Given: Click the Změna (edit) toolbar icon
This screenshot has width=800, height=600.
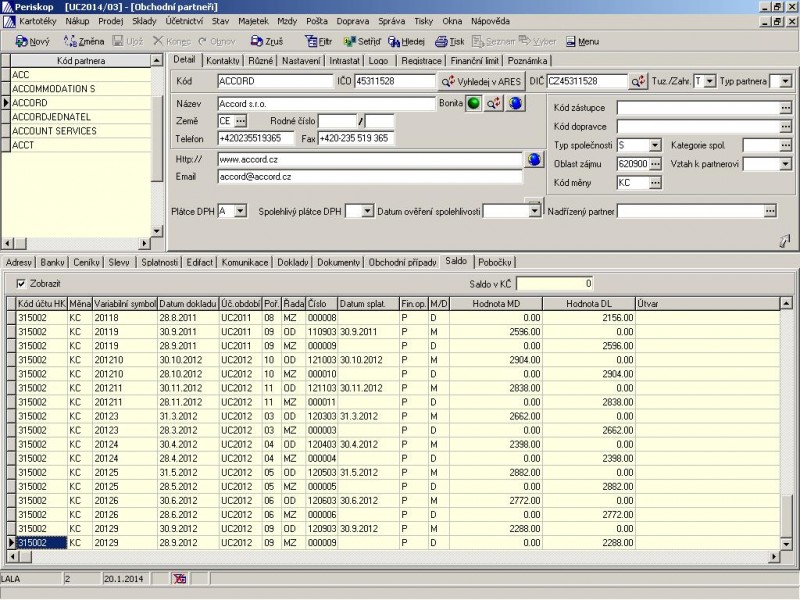Looking at the screenshot, I should click(x=71, y=42).
